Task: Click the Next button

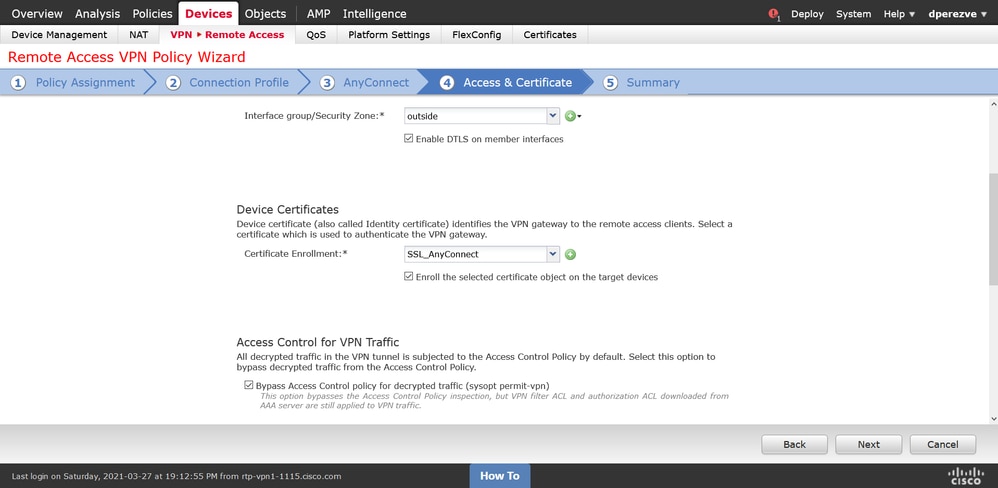Action: tap(868, 445)
